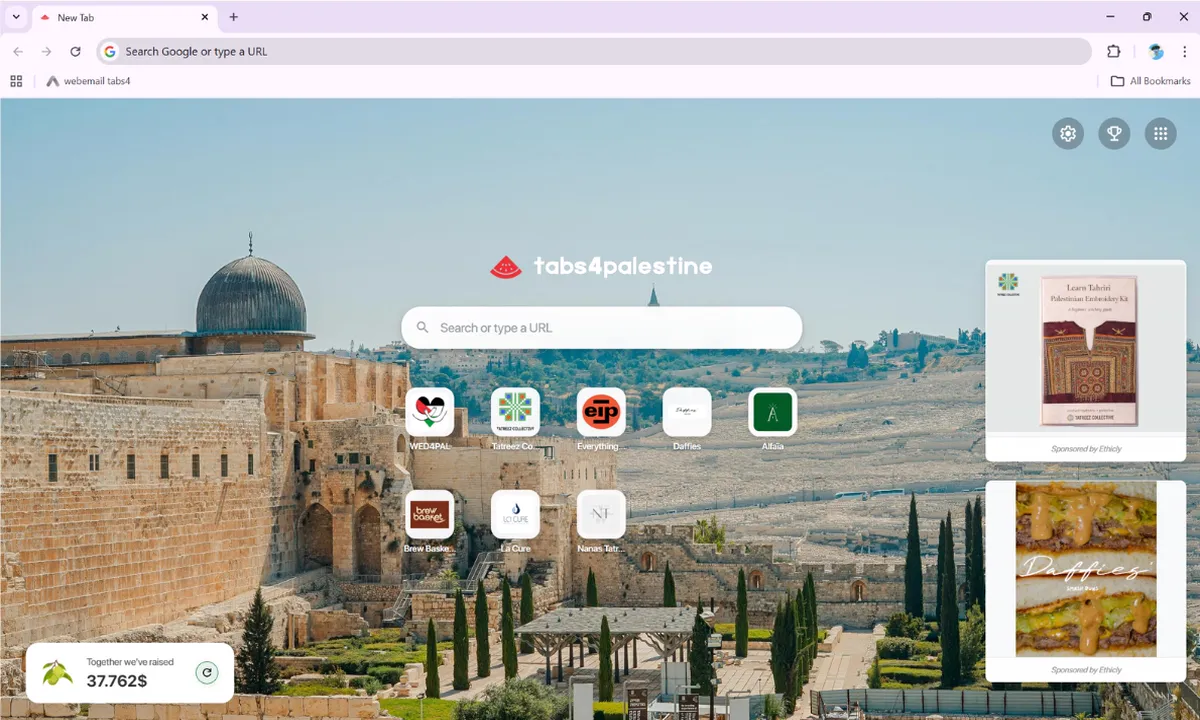Open the Nanas Tatreez shortcut tile
This screenshot has height=720, width=1200.
601,515
